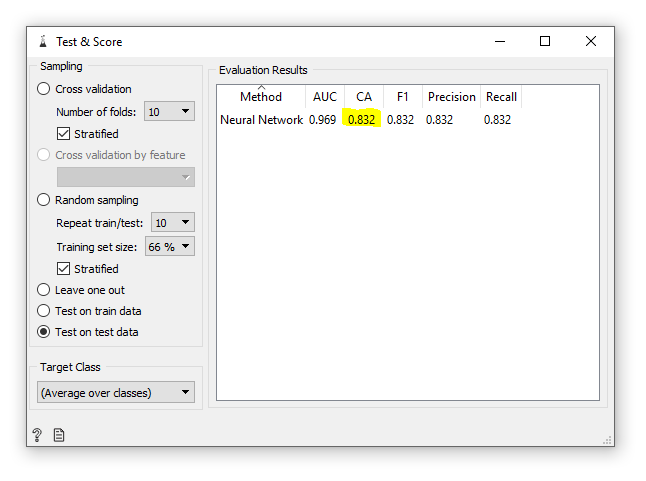Expand the Training set size dropdown
The height and width of the screenshot is (481, 646).
(169, 246)
